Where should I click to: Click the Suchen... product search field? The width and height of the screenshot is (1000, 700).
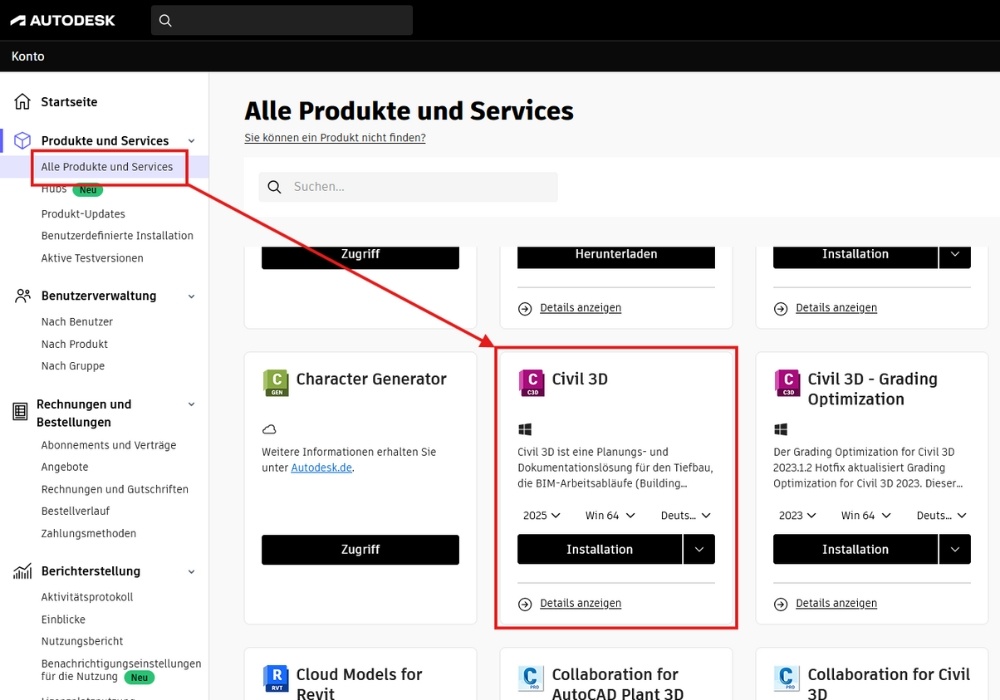coord(408,187)
